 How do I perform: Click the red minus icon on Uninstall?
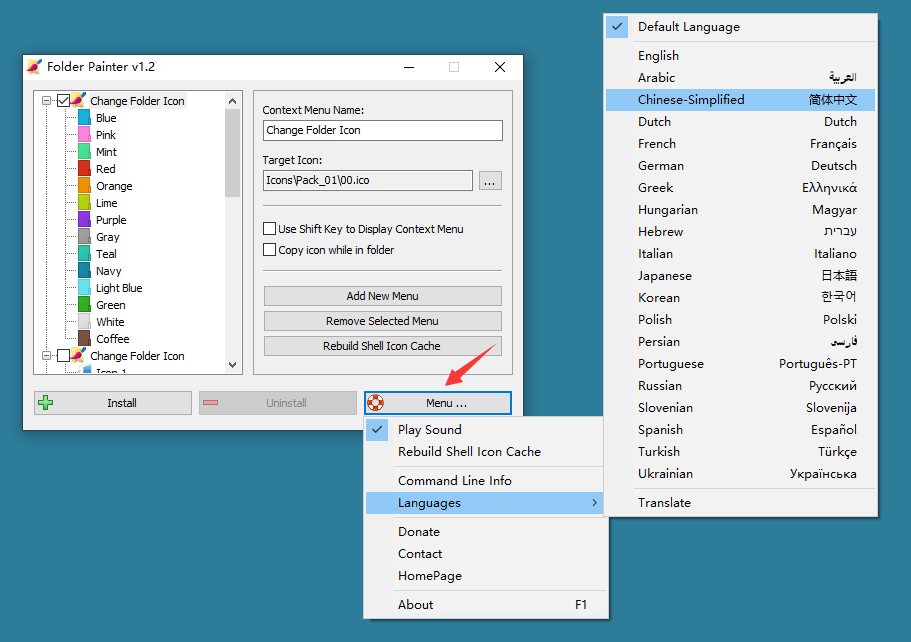[212, 403]
